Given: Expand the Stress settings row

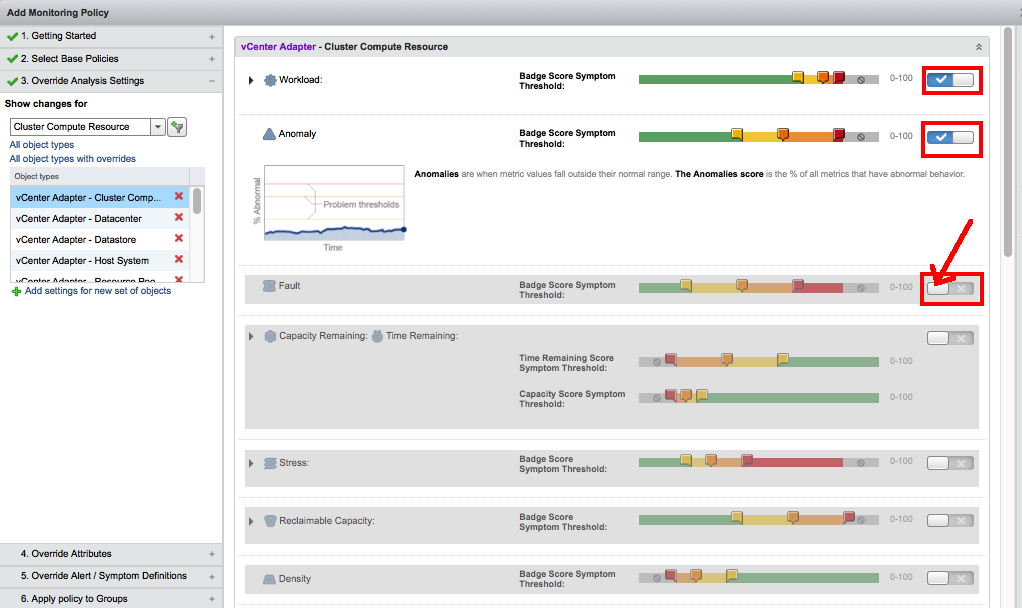Looking at the screenshot, I should (x=251, y=464).
